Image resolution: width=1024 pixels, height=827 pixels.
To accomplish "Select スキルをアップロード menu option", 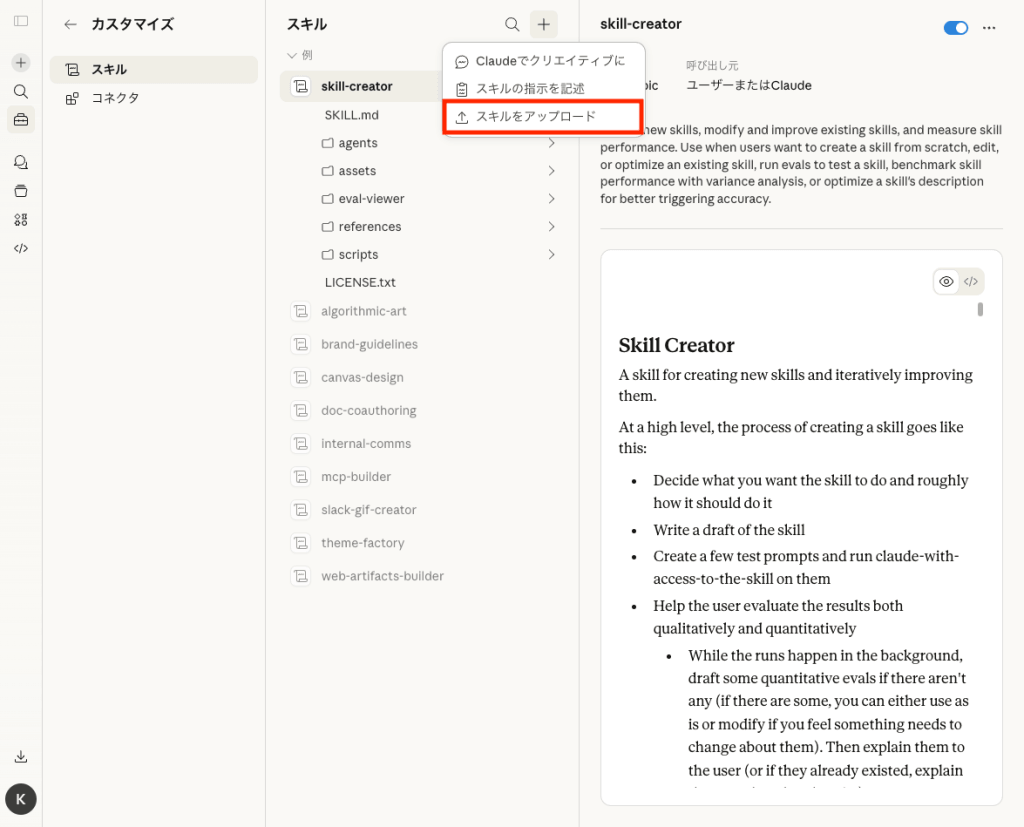I will pos(541,117).
